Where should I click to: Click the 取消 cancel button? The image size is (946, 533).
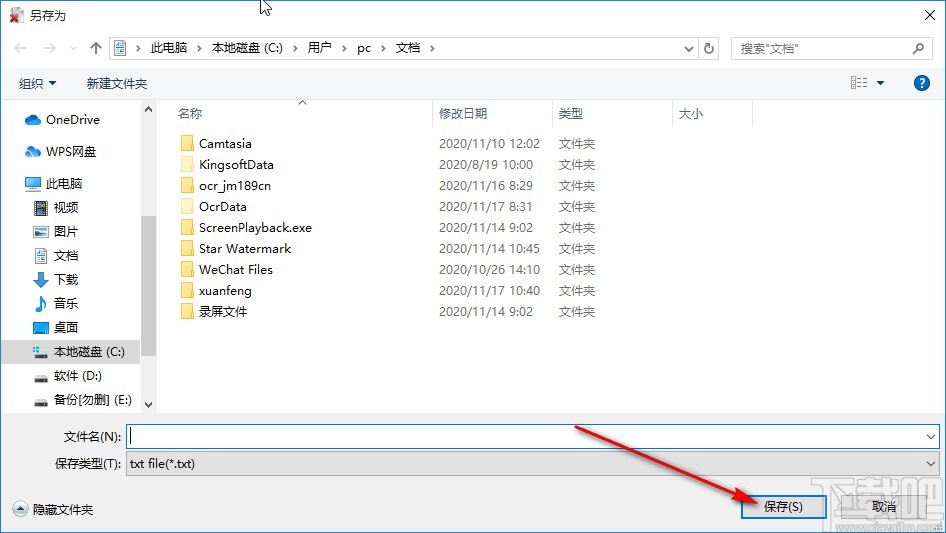[x=884, y=506]
